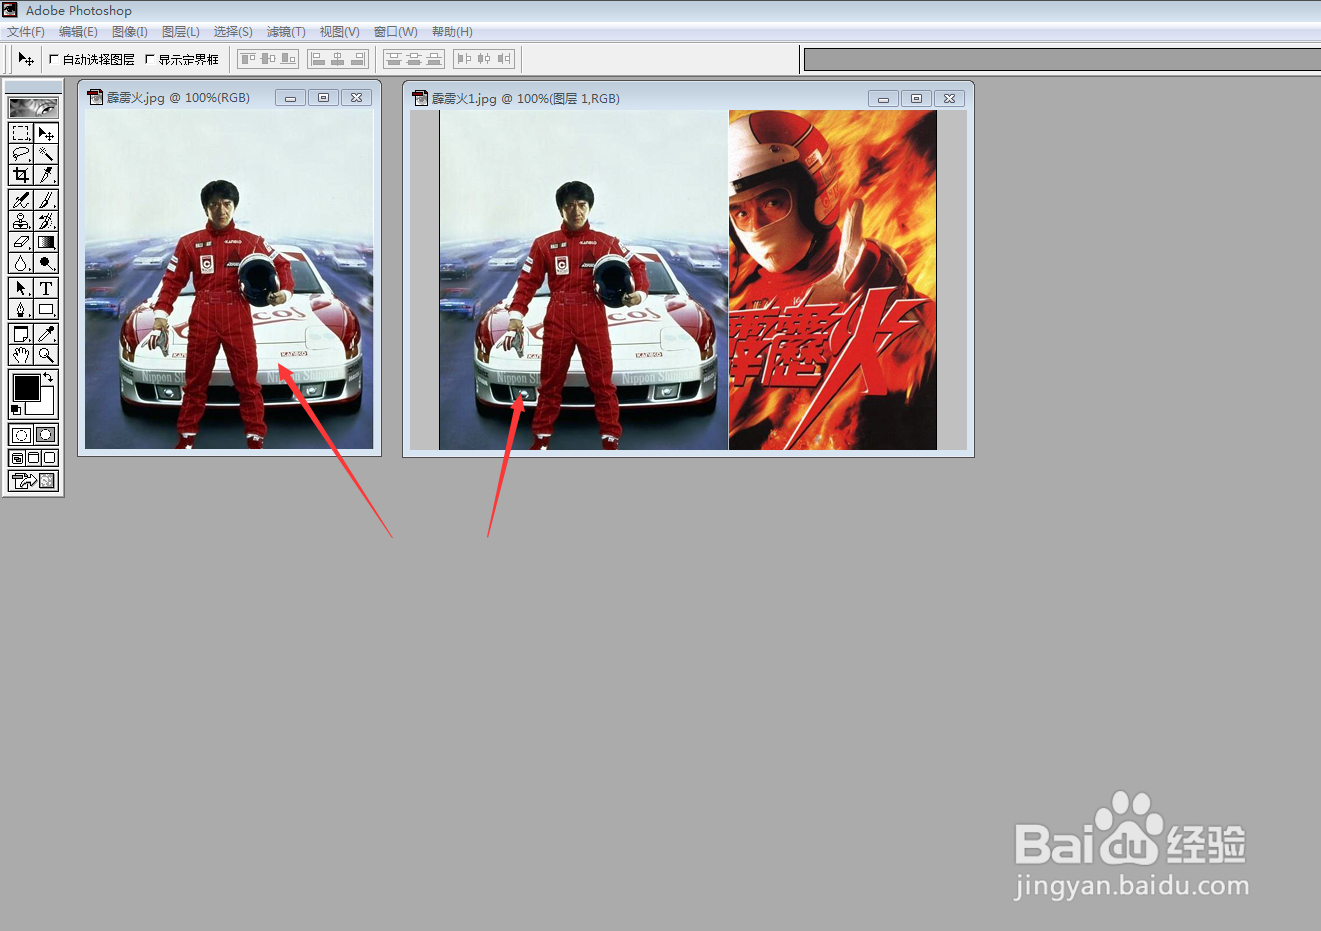Screen dimensions: 1321x931
Task: Click Align Vertical Centers button
Action: tap(268, 59)
